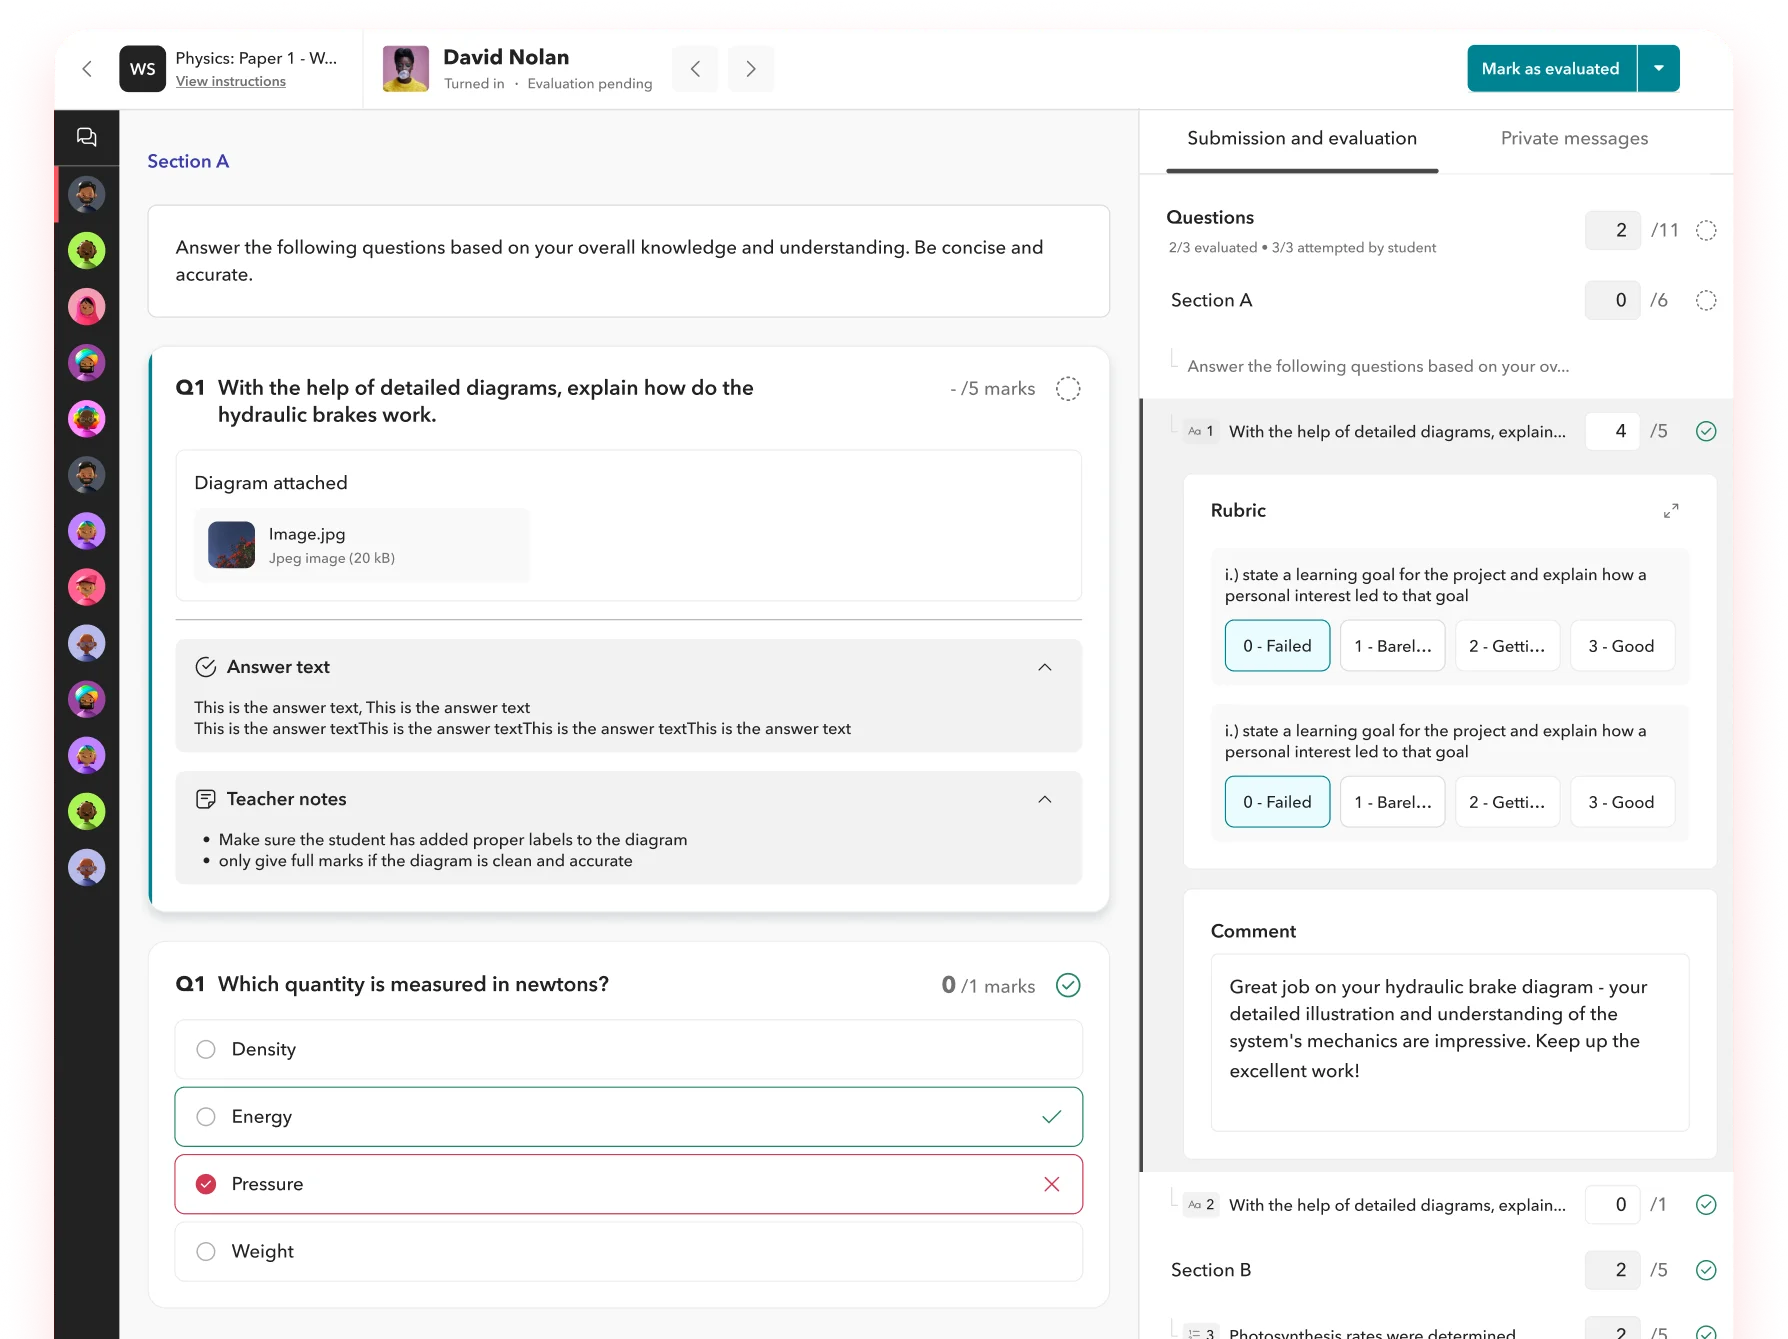
Task: Open the Mark as evaluated dropdown arrow
Action: (x=1658, y=68)
